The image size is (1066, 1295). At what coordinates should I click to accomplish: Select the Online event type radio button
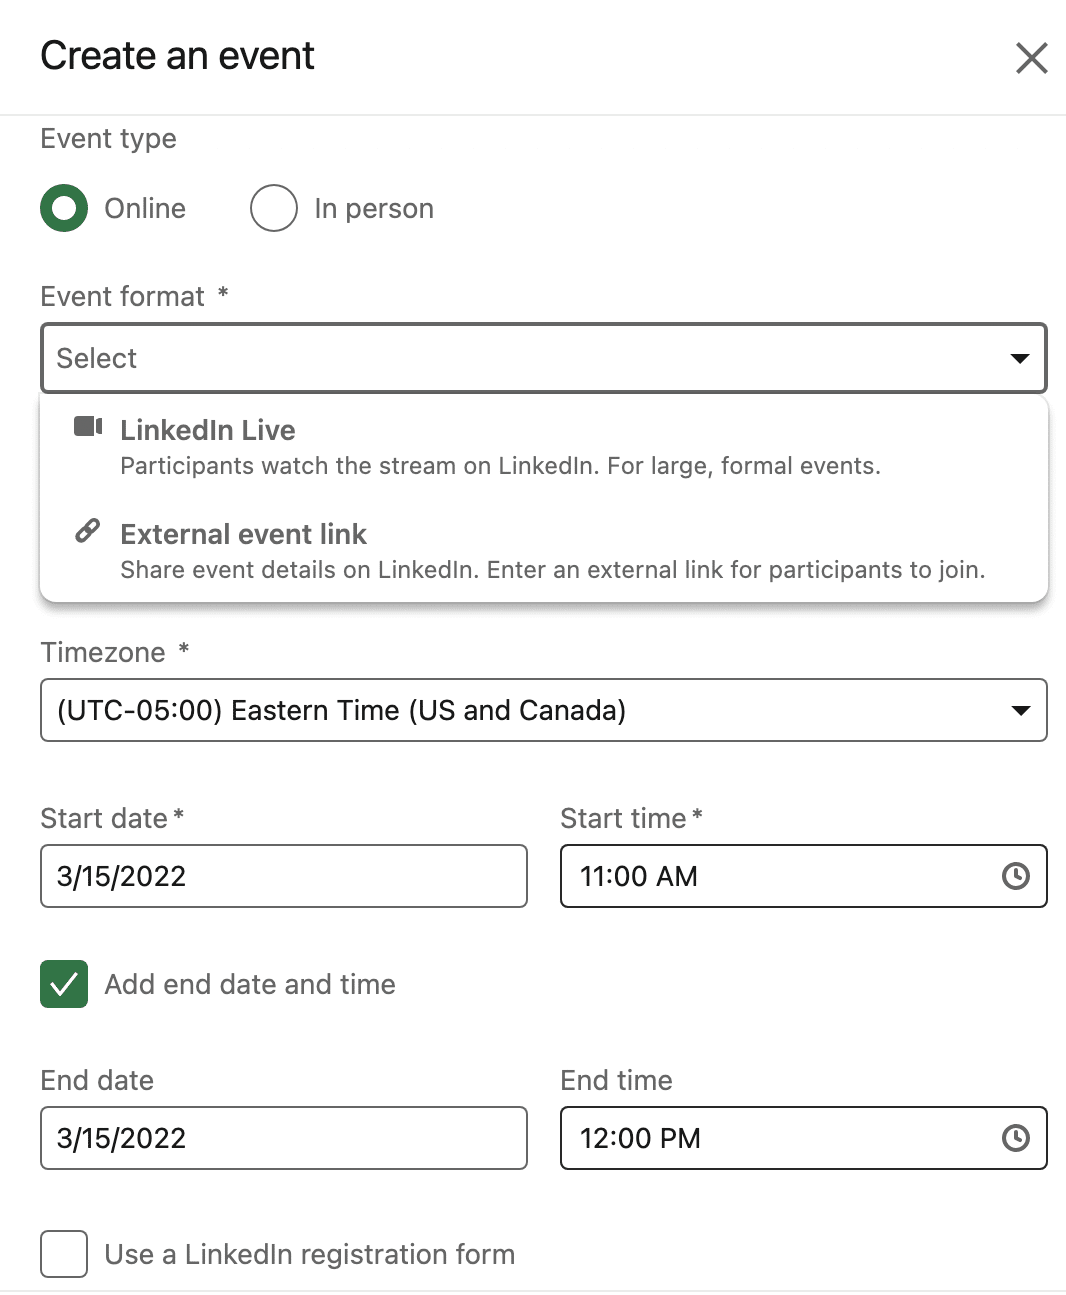click(x=64, y=208)
